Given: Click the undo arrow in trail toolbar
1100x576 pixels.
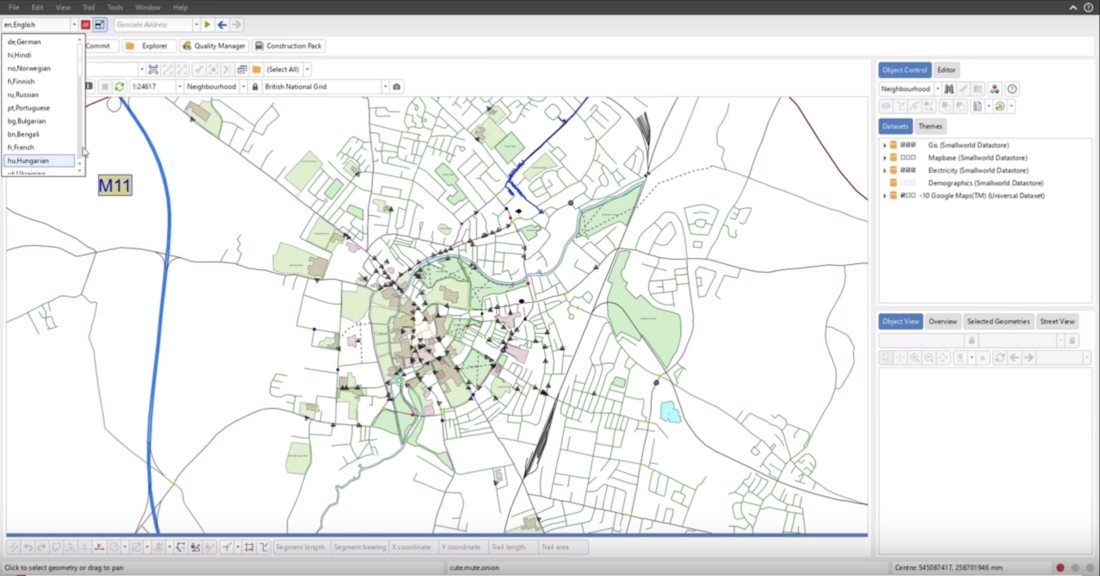Looking at the screenshot, I should [28, 547].
